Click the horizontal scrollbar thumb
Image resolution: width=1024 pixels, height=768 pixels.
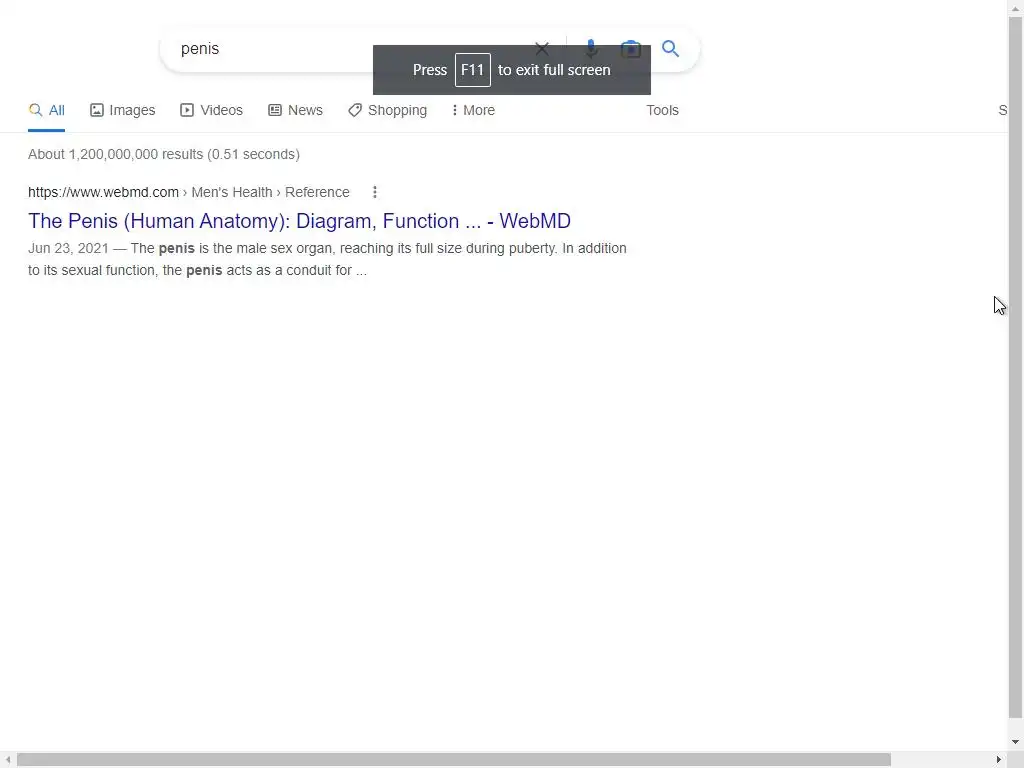point(454,760)
